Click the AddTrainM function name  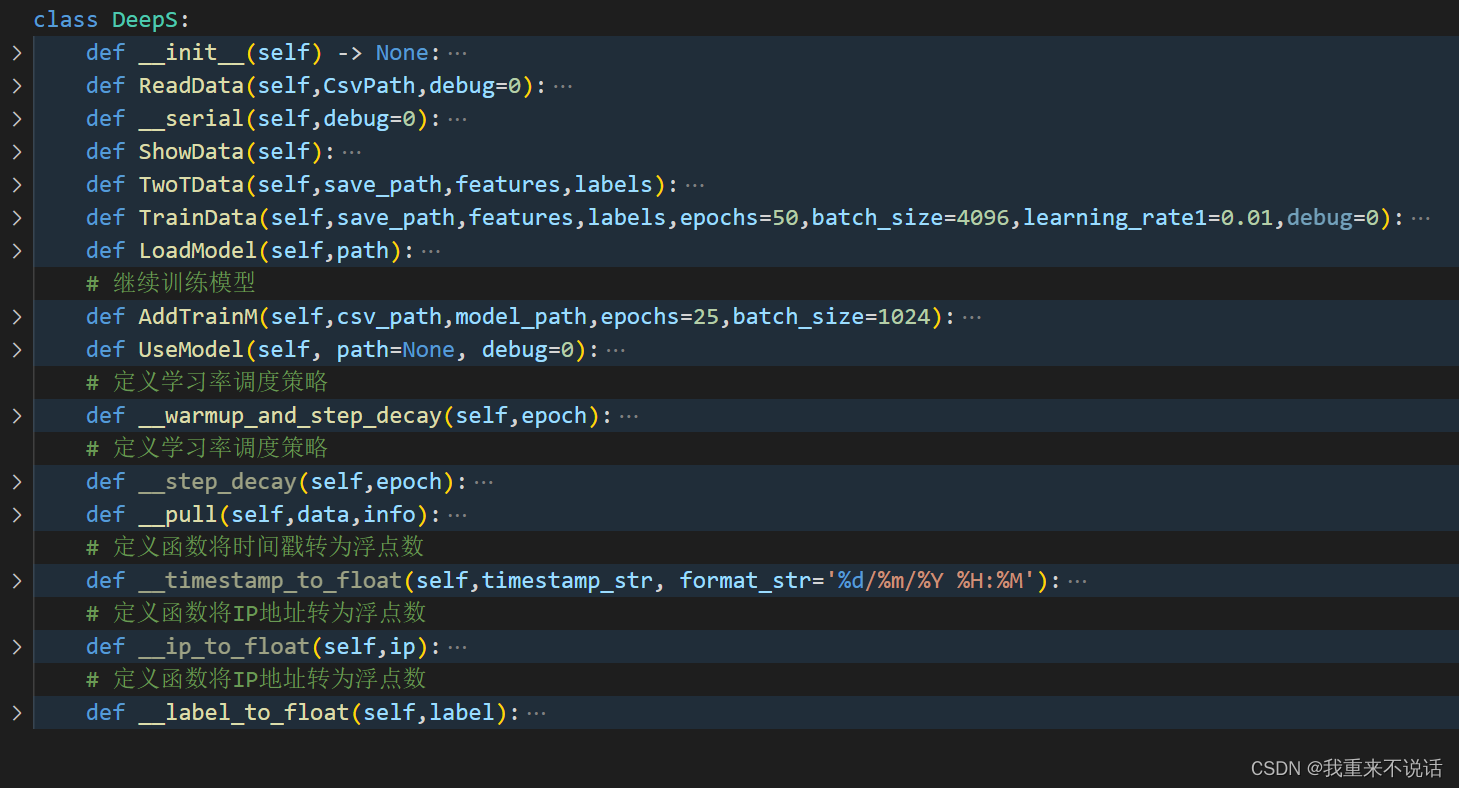[198, 317]
